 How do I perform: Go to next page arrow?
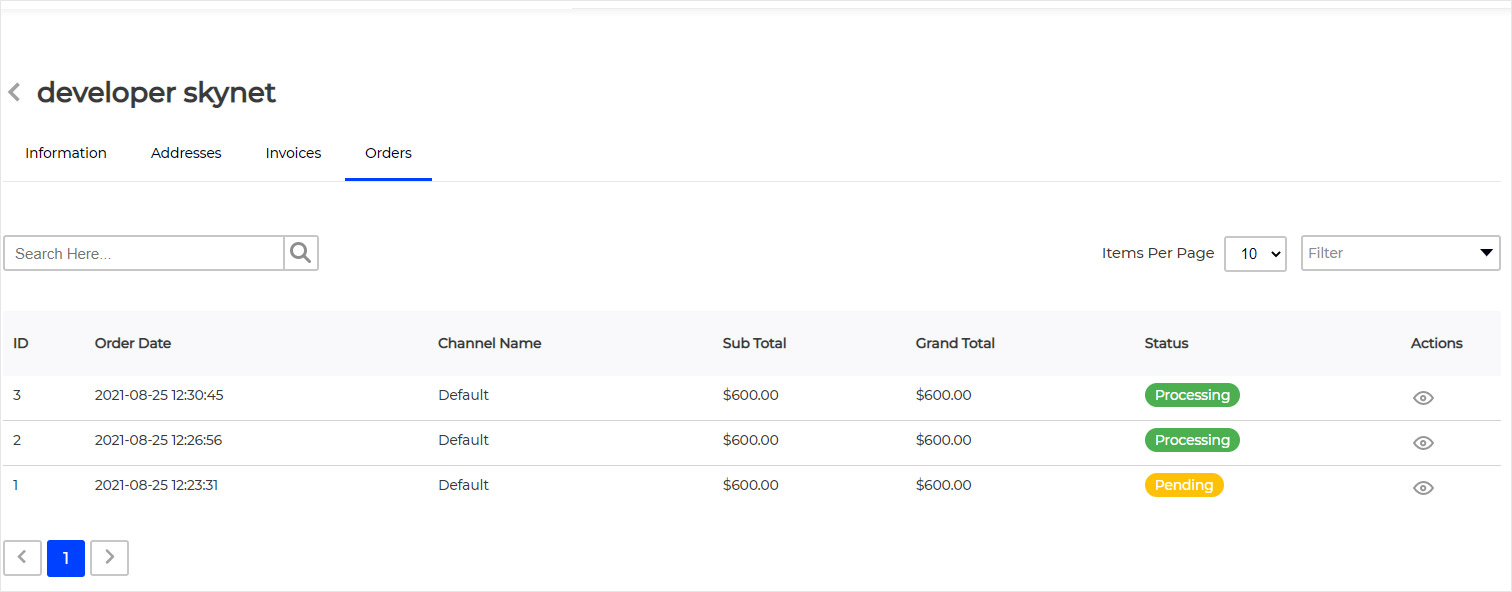coord(109,558)
